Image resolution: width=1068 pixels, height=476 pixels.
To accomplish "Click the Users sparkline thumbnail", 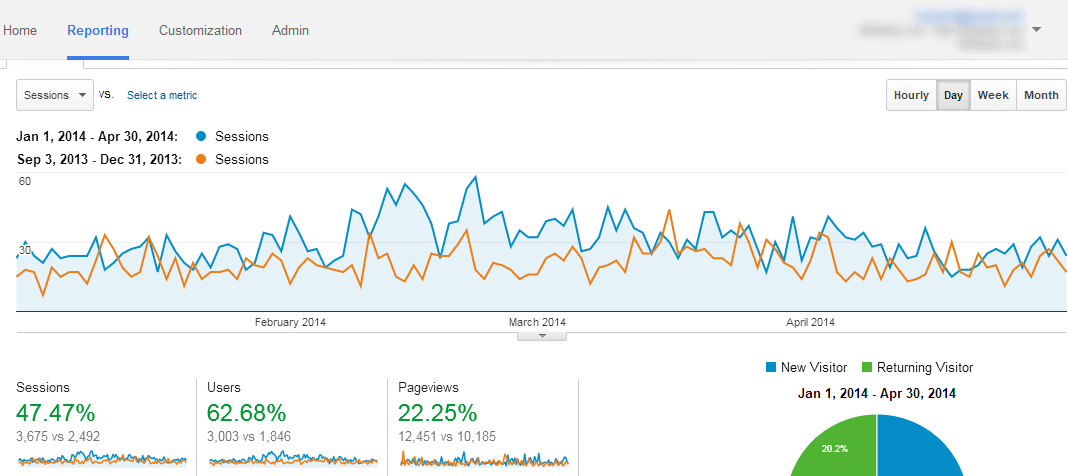I will pos(293,458).
